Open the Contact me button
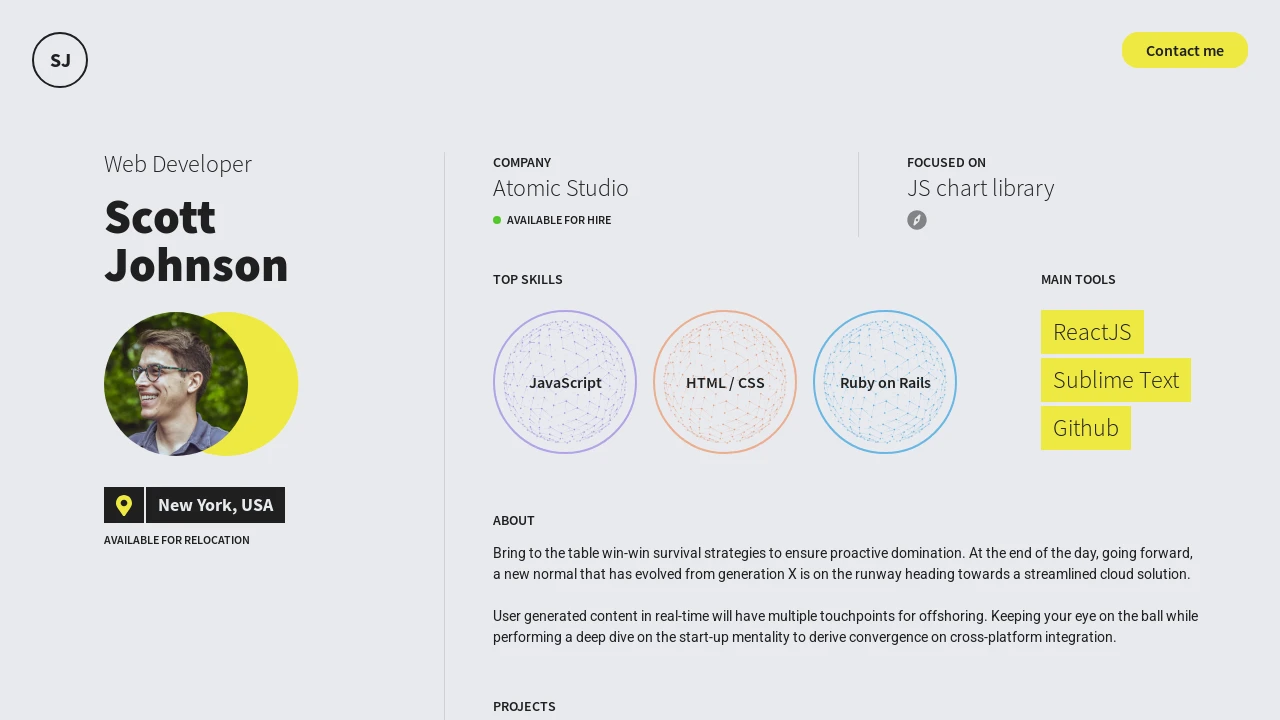The image size is (1280, 720). 1185,50
